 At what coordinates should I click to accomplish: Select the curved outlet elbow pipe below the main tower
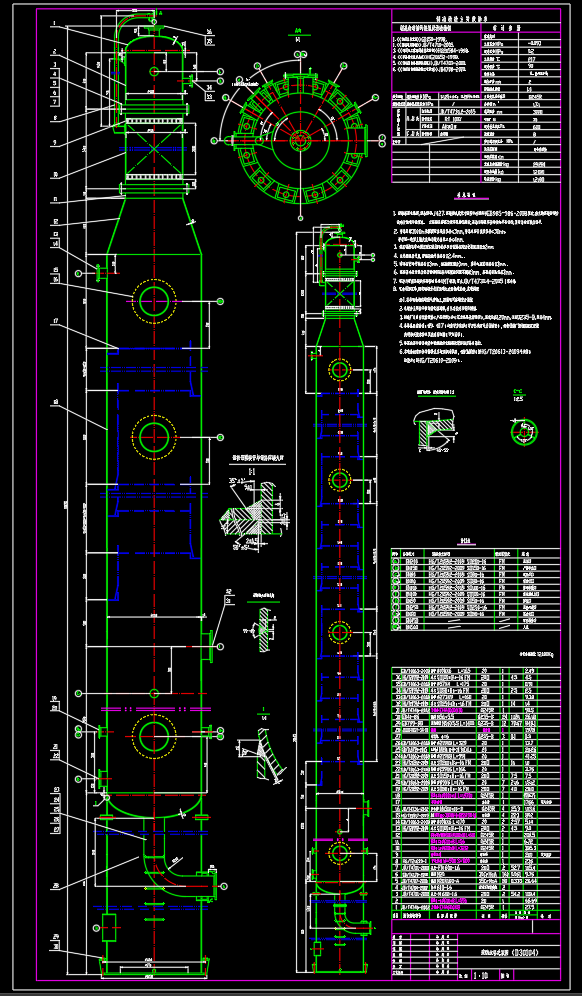(x=178, y=858)
